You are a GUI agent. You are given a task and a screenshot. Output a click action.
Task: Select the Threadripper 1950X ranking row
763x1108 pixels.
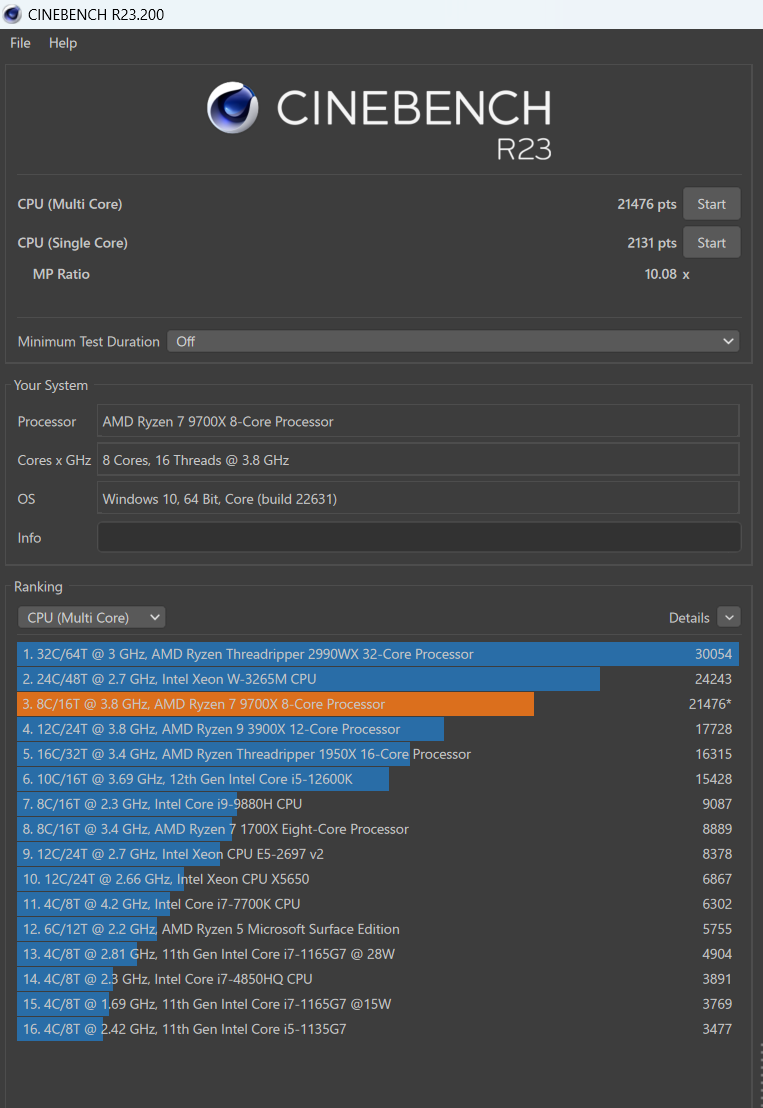point(378,754)
